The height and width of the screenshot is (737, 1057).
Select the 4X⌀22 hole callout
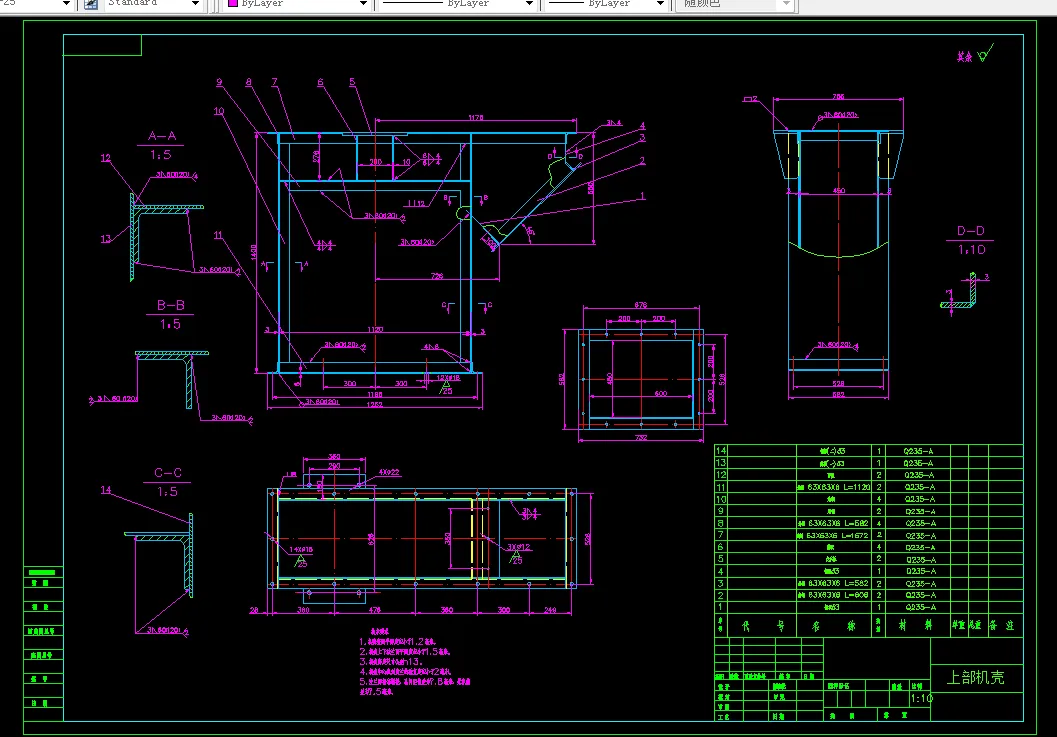(389, 473)
